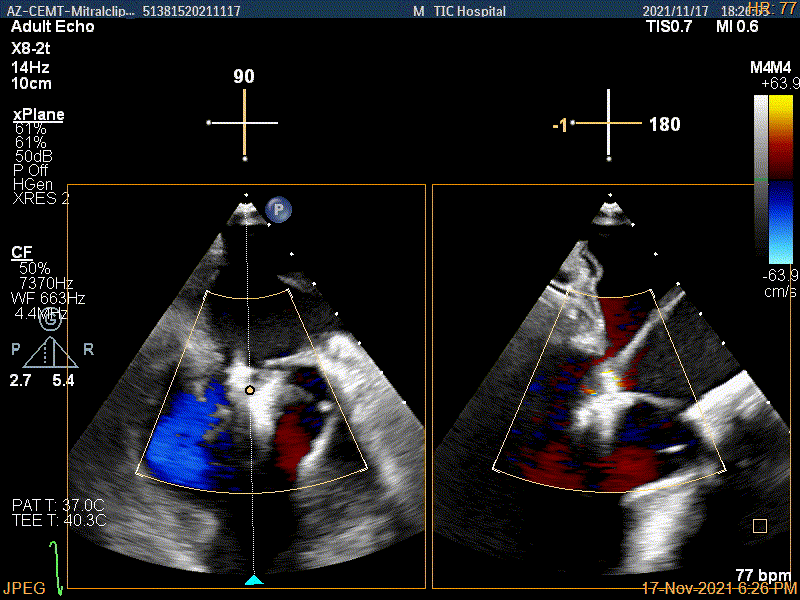Click the small square icon in right pane

click(760, 525)
